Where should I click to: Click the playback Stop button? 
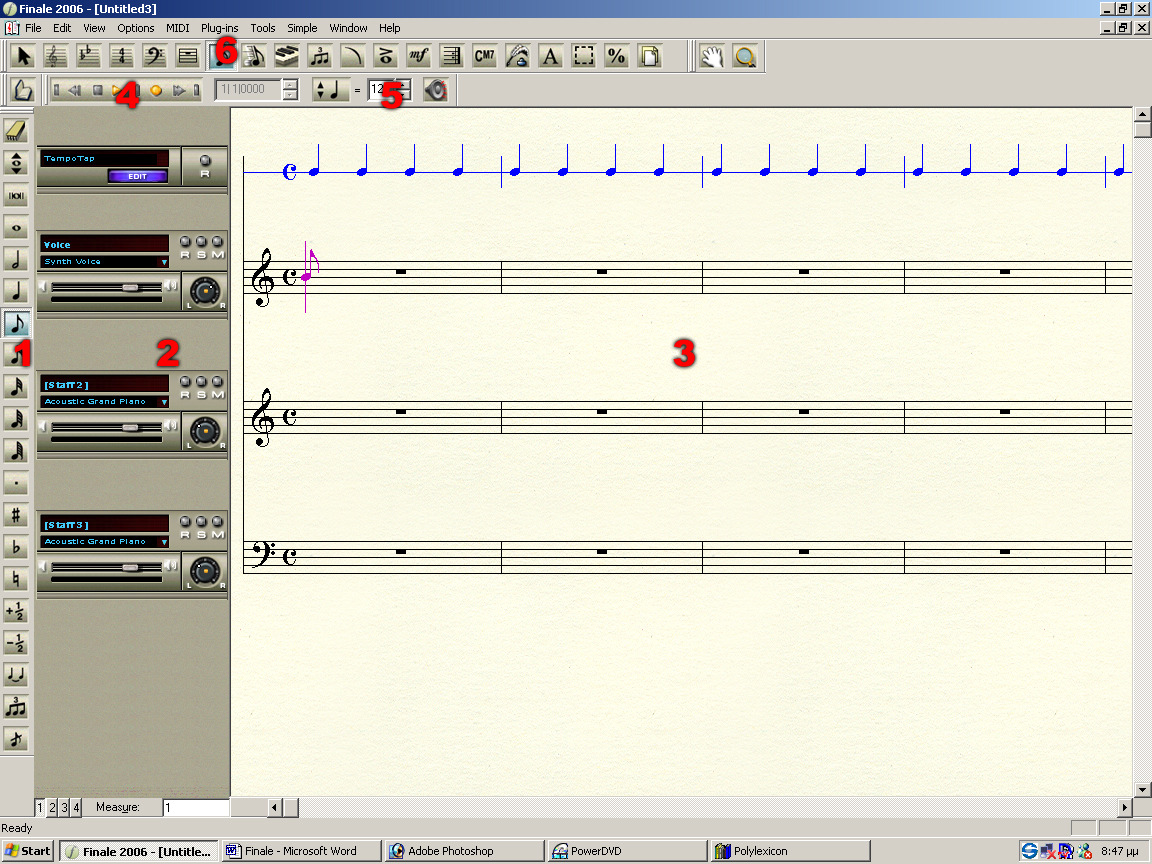(x=97, y=90)
